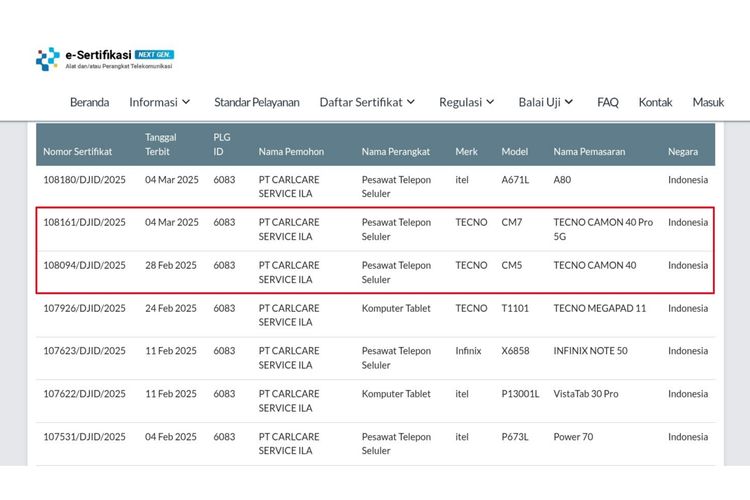Image resolution: width=750 pixels, height=500 pixels.
Task: Click the Masuk login link
Action: (708, 102)
